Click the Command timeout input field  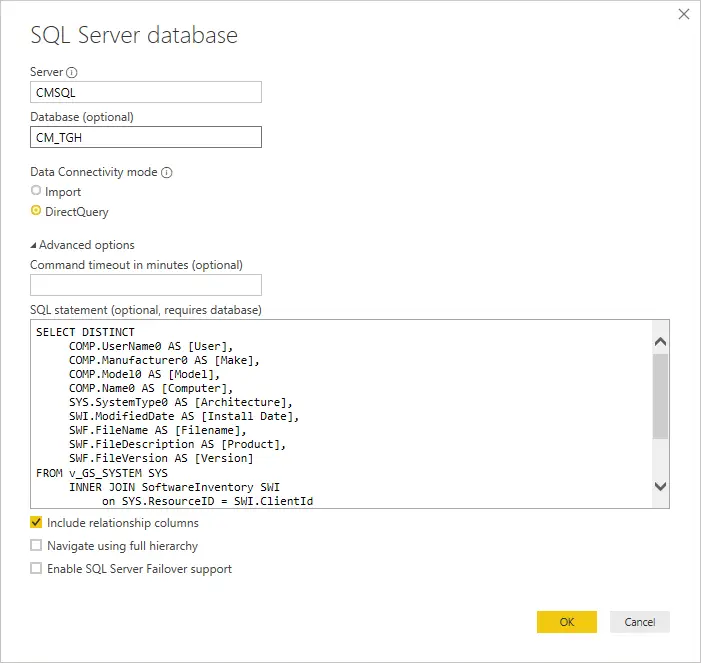146,285
